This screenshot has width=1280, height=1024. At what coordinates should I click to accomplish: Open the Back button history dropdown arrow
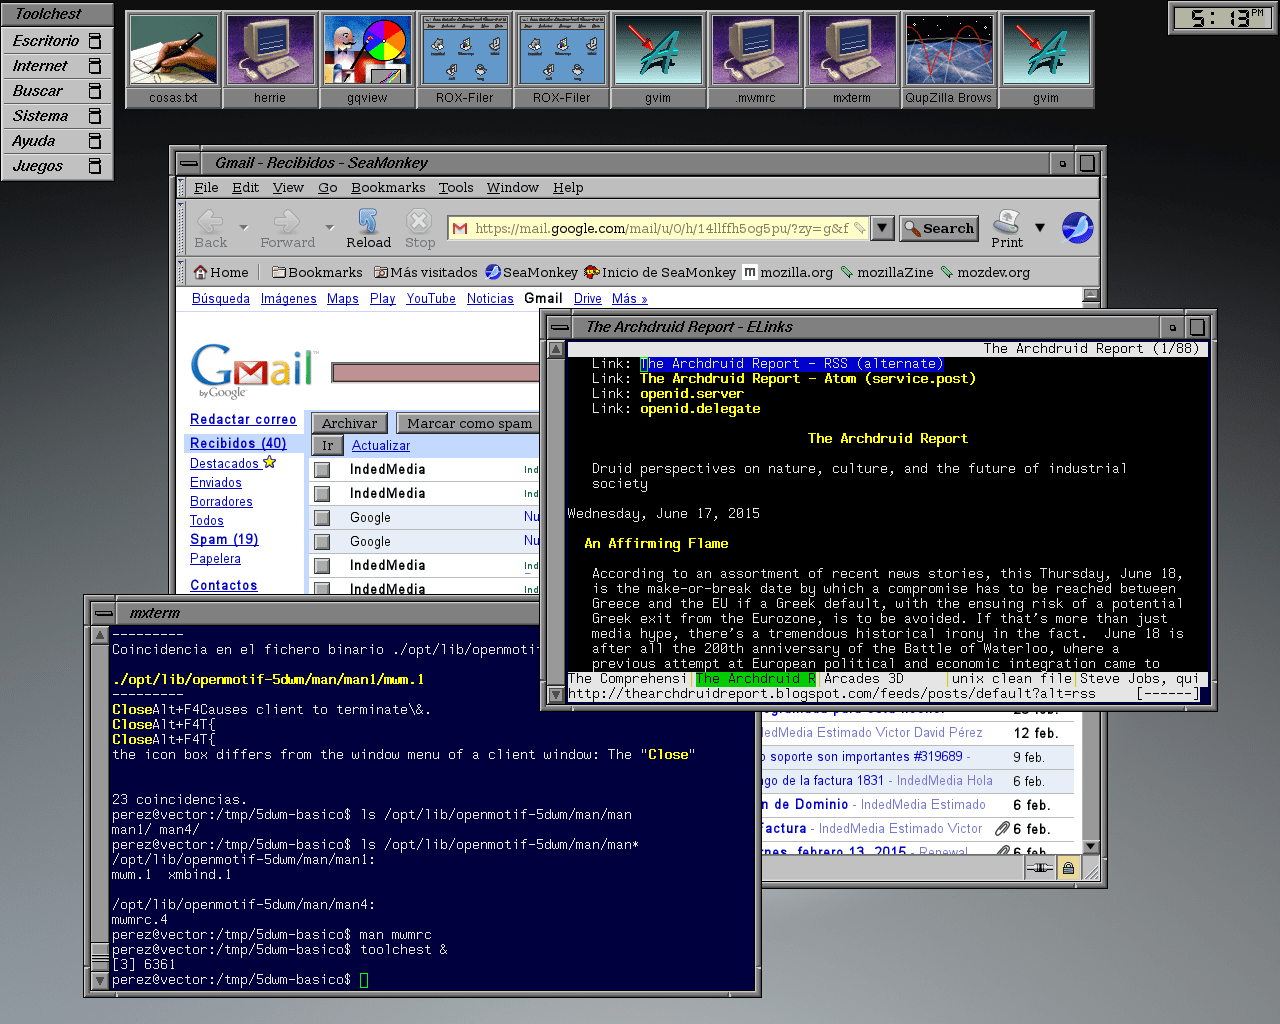point(243,228)
